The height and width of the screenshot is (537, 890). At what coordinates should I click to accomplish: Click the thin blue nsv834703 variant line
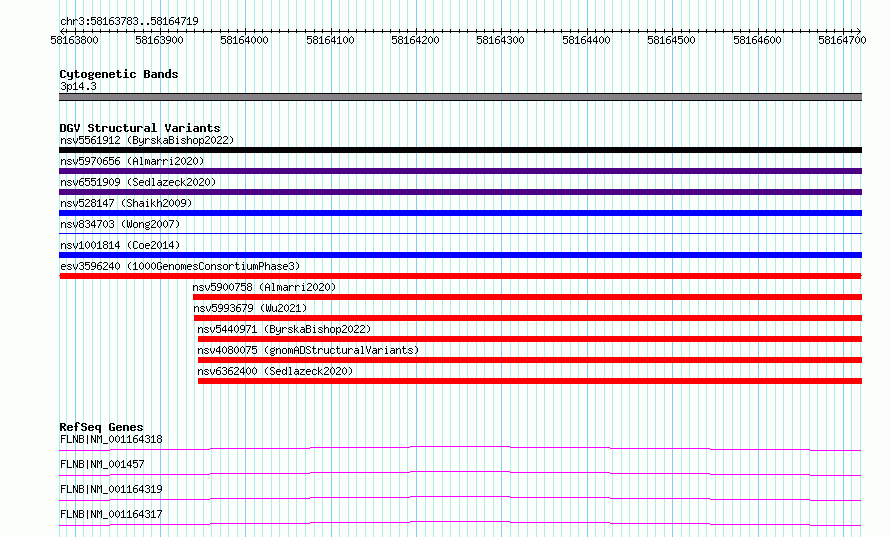pos(460,233)
